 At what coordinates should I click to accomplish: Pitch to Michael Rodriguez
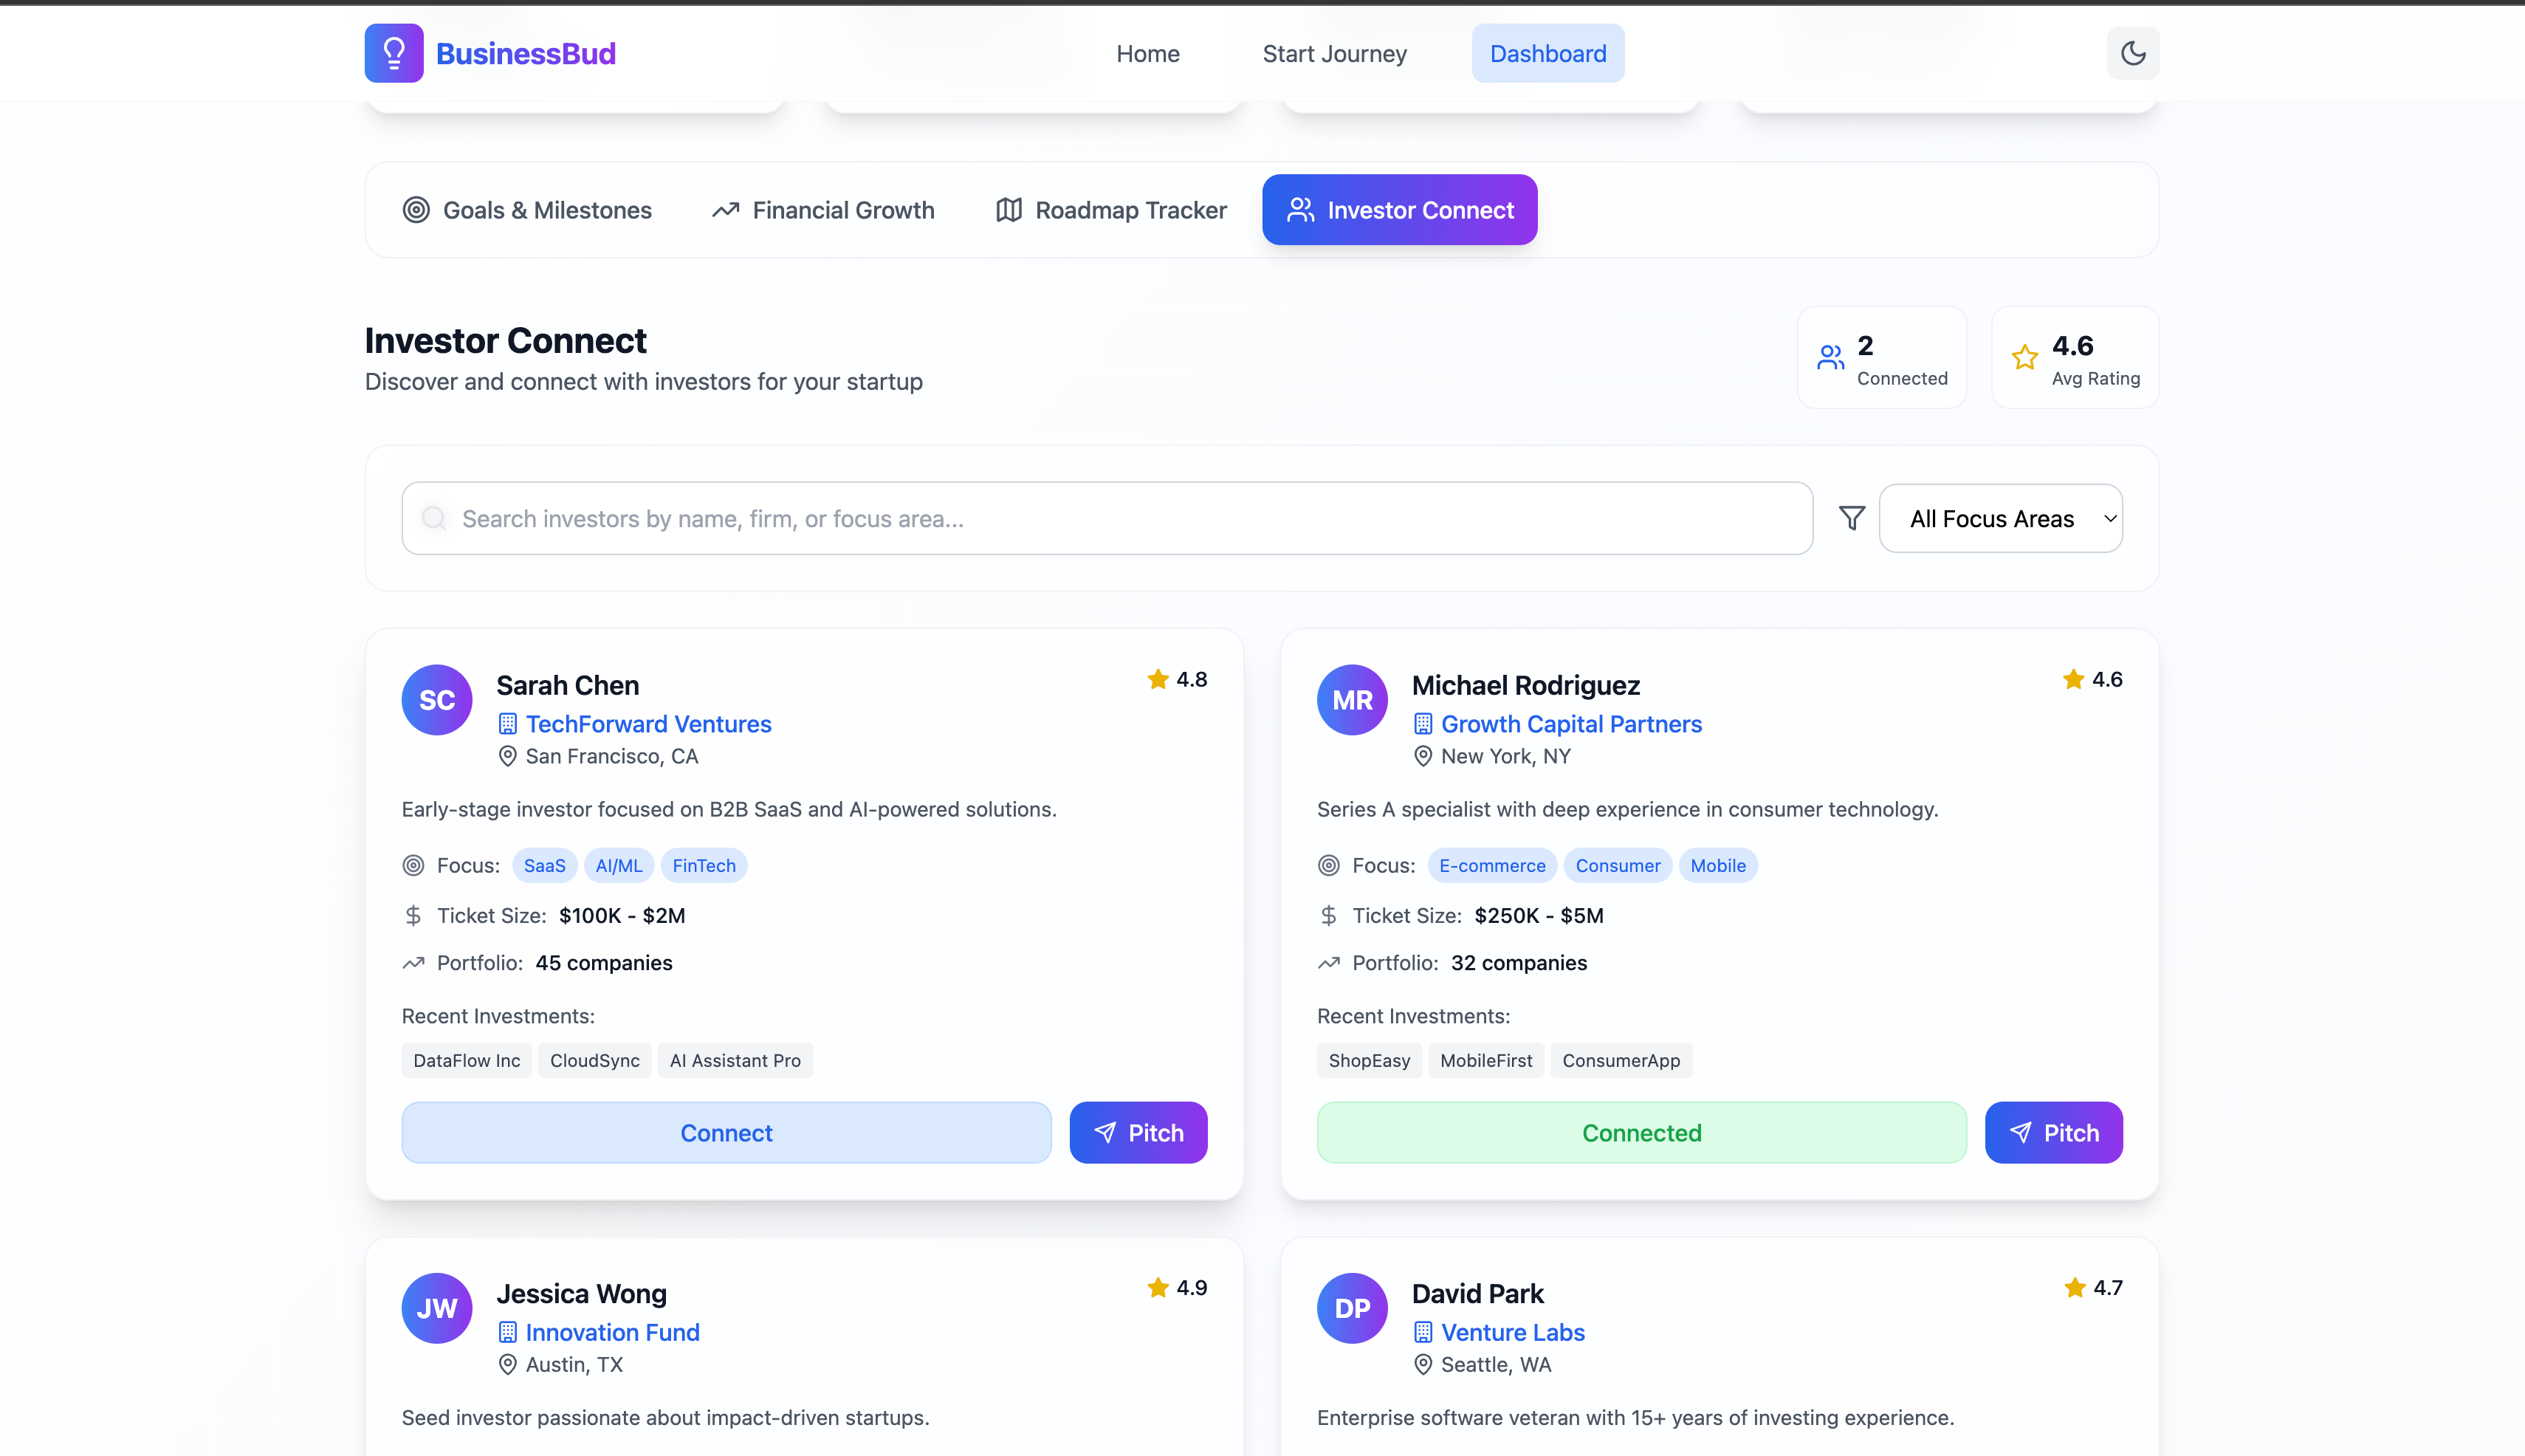[2053, 1133]
